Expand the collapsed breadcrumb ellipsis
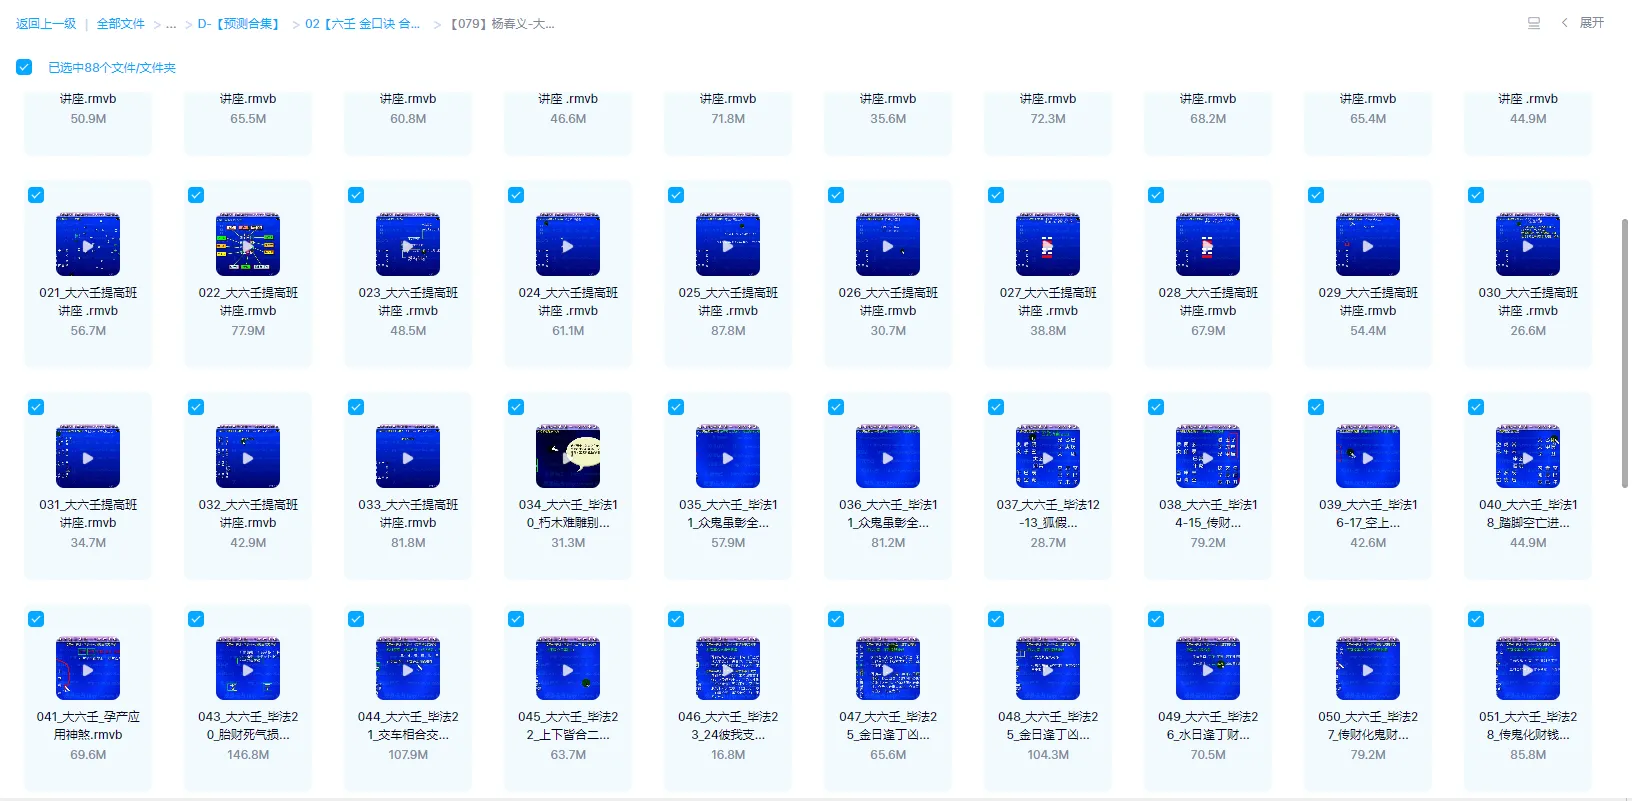 coord(171,24)
